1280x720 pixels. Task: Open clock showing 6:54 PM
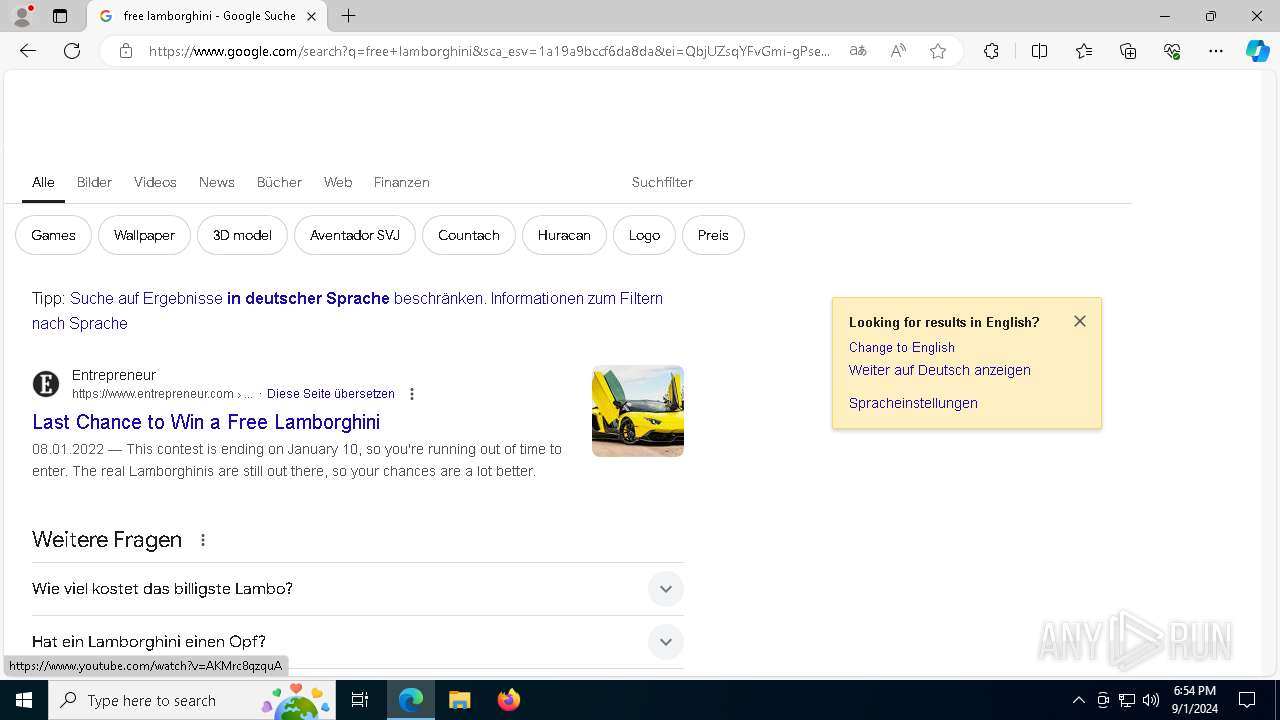pyautogui.click(x=1195, y=700)
